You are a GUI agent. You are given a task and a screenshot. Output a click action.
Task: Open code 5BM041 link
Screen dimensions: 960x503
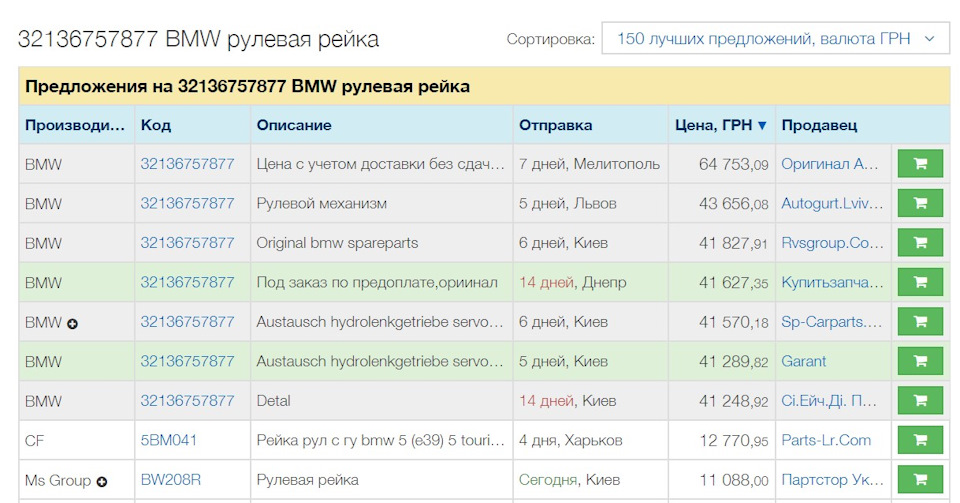pos(168,440)
